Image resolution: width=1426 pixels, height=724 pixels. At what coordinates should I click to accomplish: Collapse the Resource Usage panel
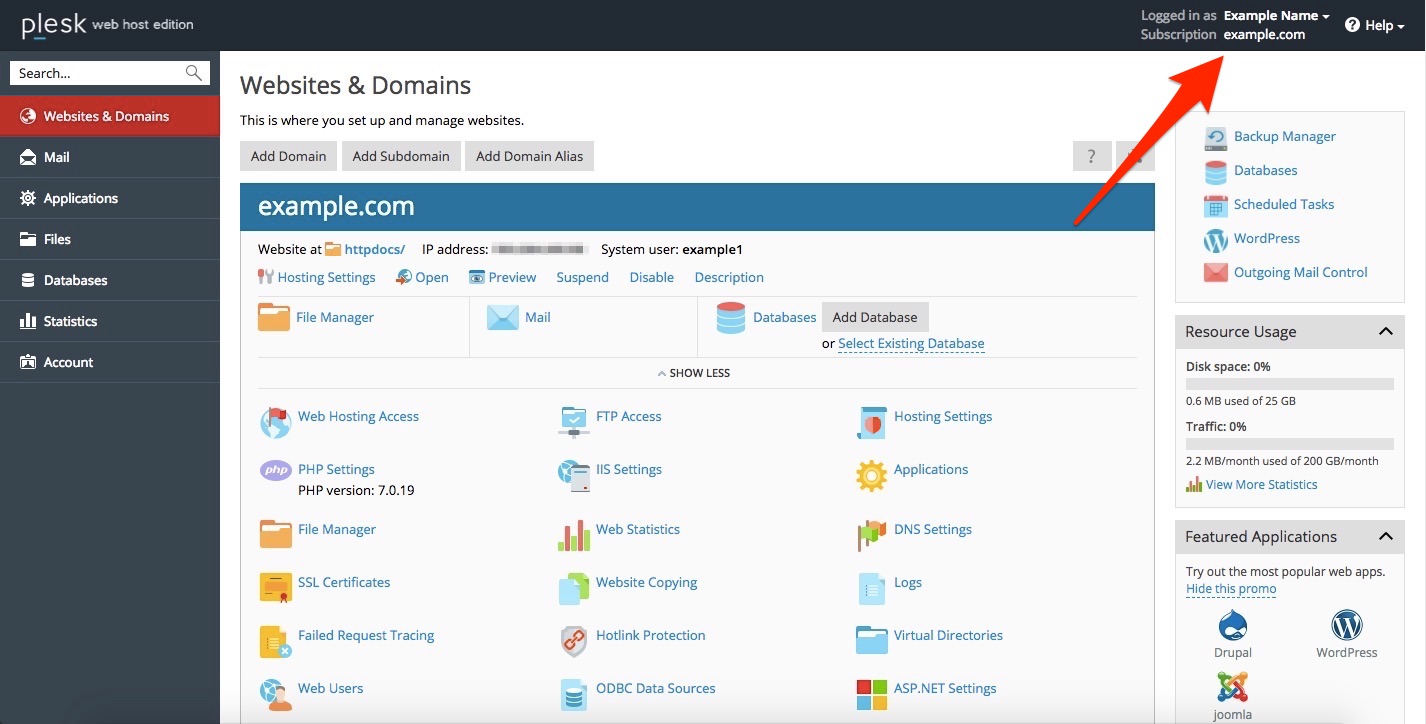1385,332
